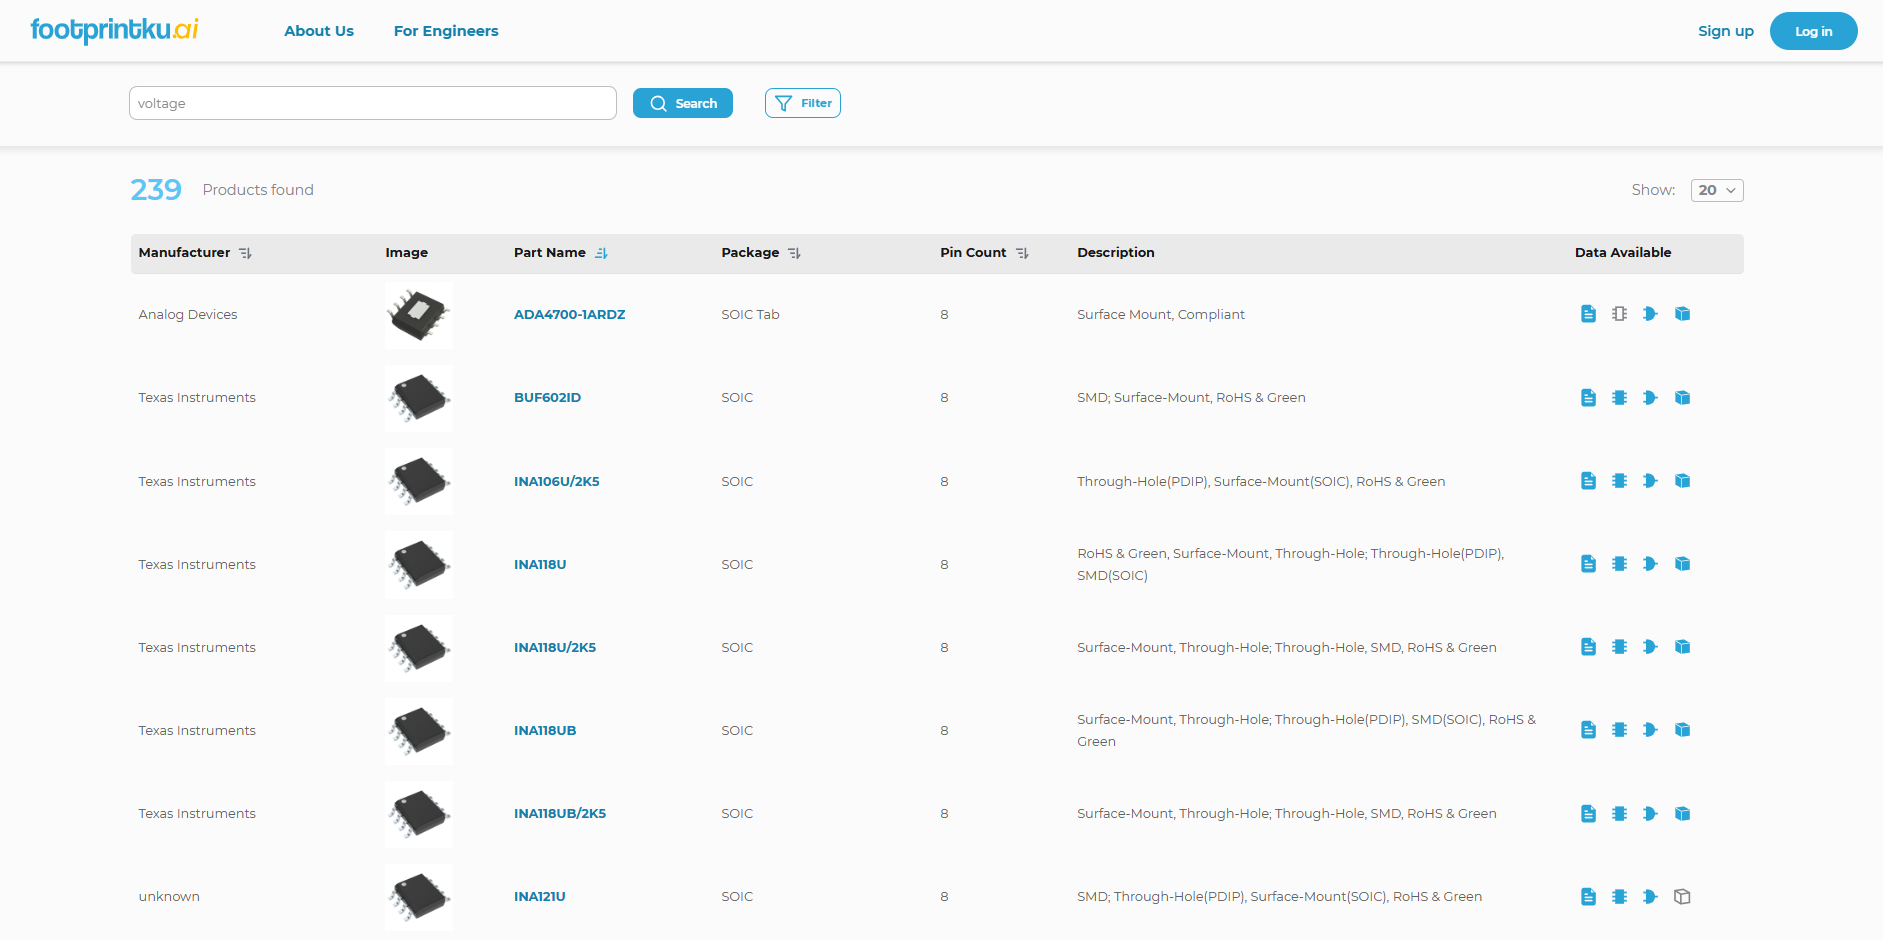
Task: Click schematic symbol icon for INA121U
Action: [x=1650, y=897]
